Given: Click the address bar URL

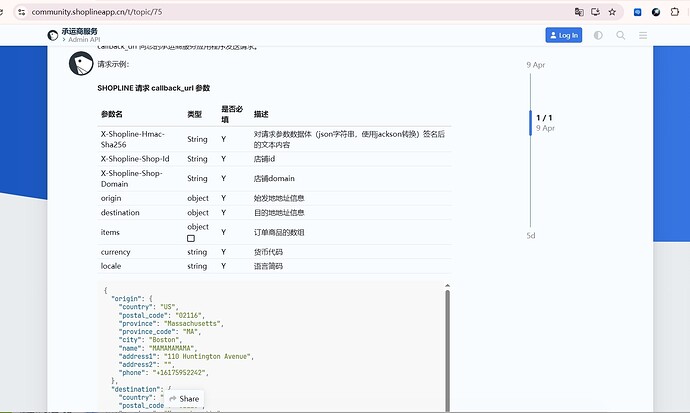Looking at the screenshot, I should coord(97,12).
